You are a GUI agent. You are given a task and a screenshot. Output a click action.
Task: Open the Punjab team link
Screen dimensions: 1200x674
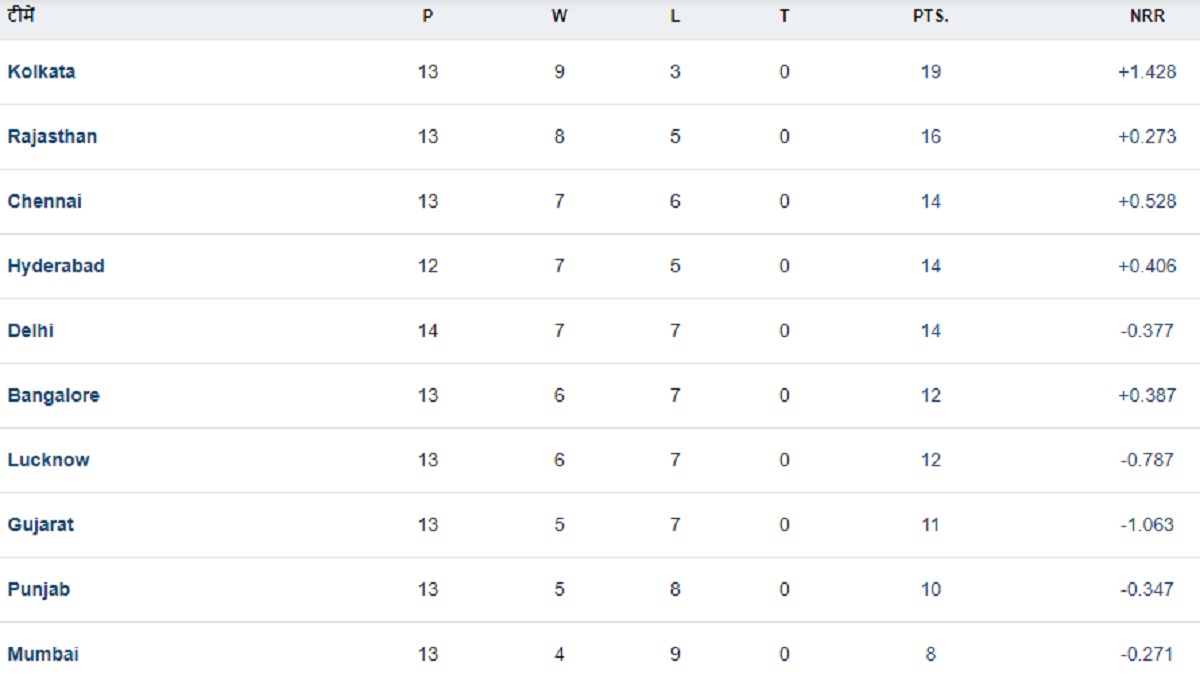click(x=38, y=589)
